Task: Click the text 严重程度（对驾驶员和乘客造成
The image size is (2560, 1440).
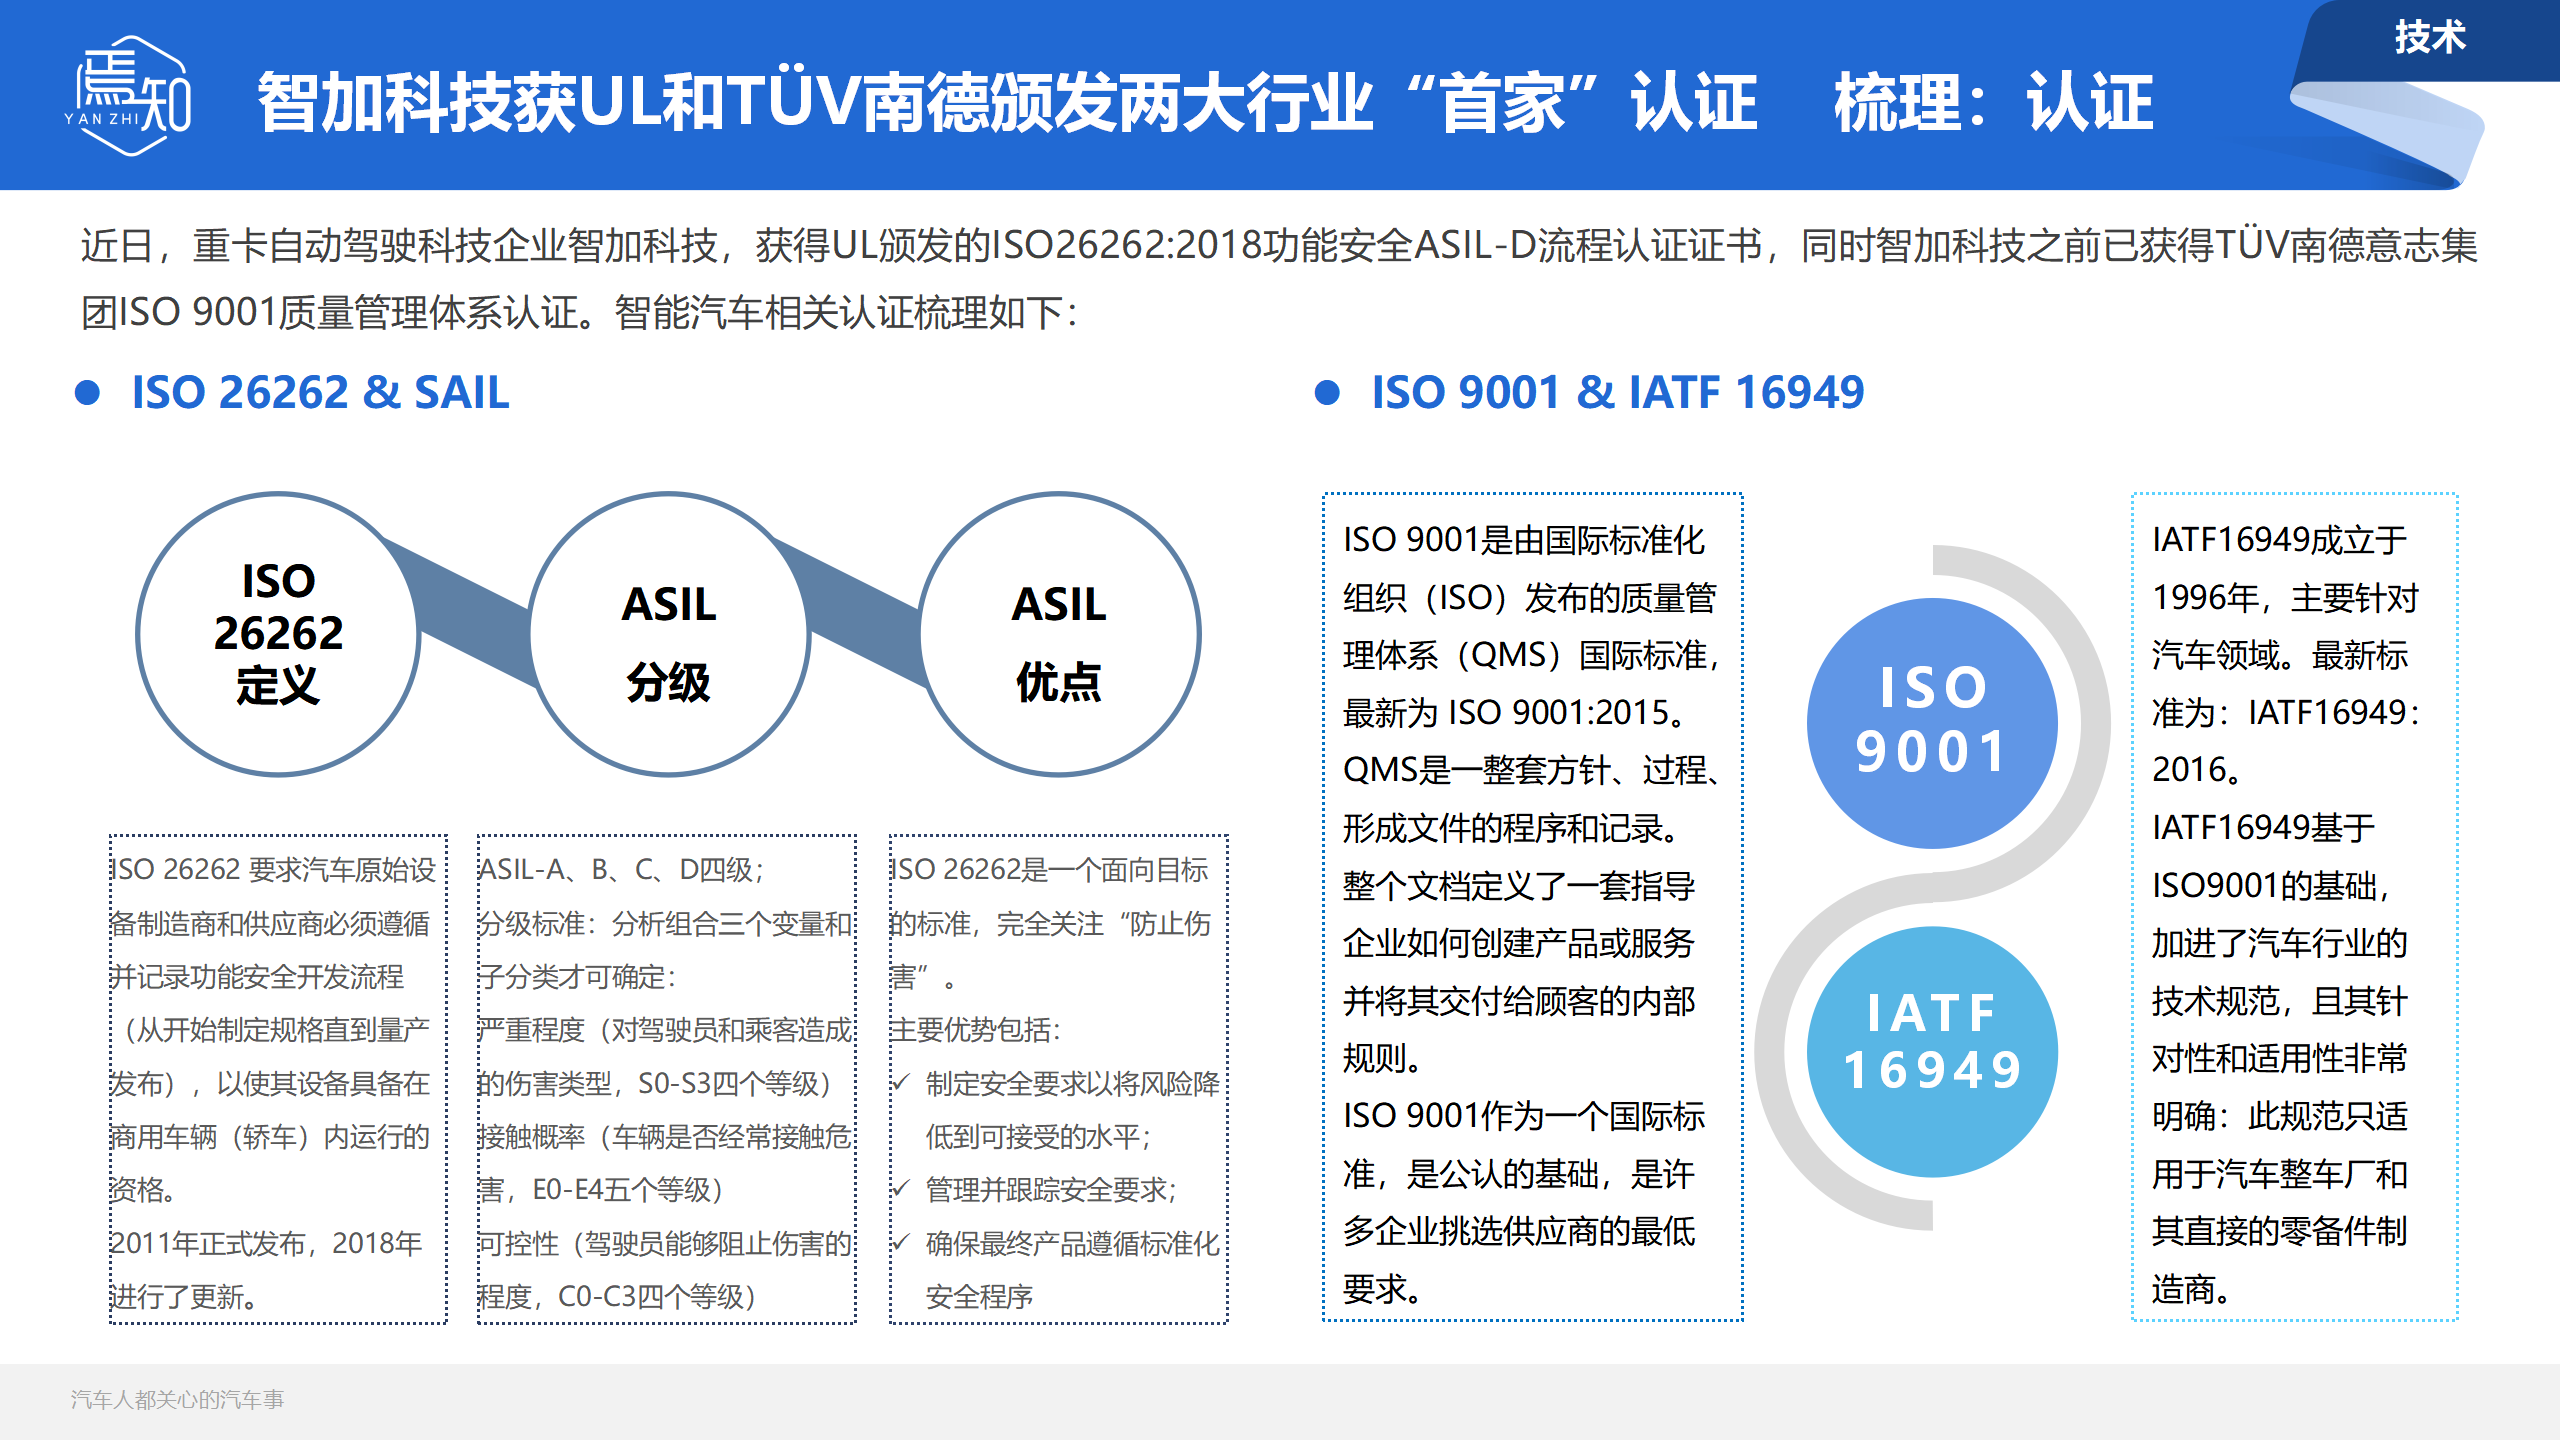Action: coord(665,1030)
